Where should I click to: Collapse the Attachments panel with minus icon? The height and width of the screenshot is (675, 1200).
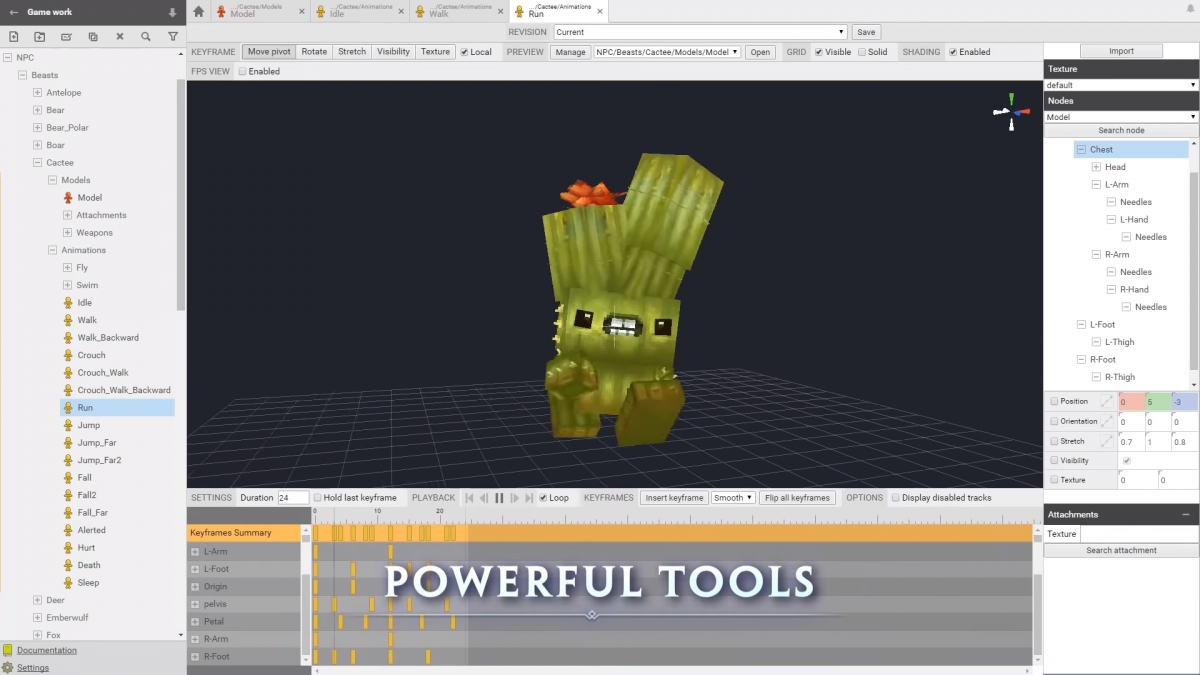tap(1186, 514)
